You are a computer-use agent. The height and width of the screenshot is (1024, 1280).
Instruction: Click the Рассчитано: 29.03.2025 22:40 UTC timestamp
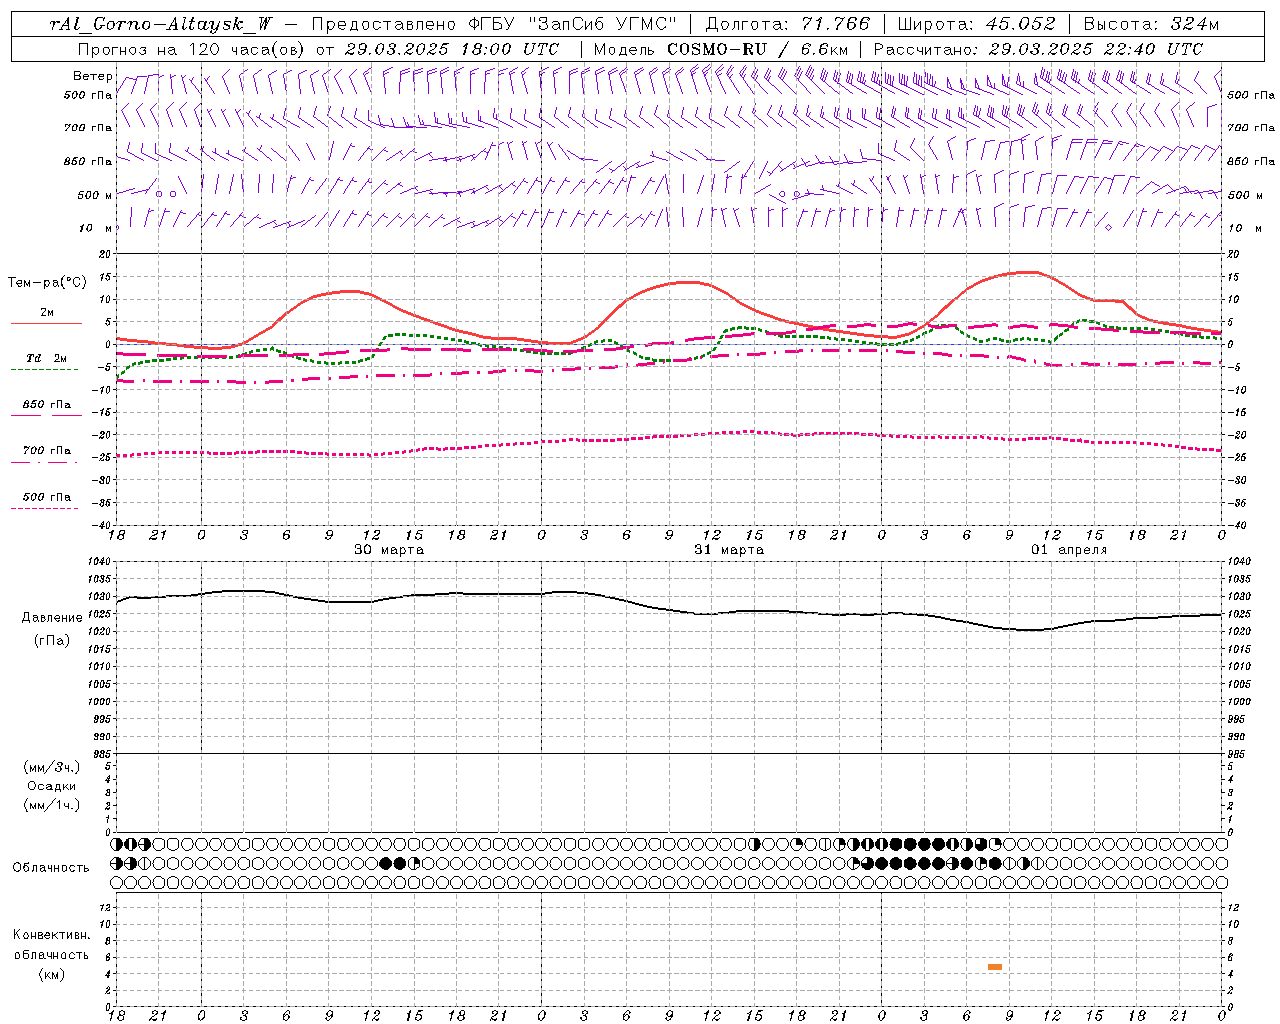1038,49
